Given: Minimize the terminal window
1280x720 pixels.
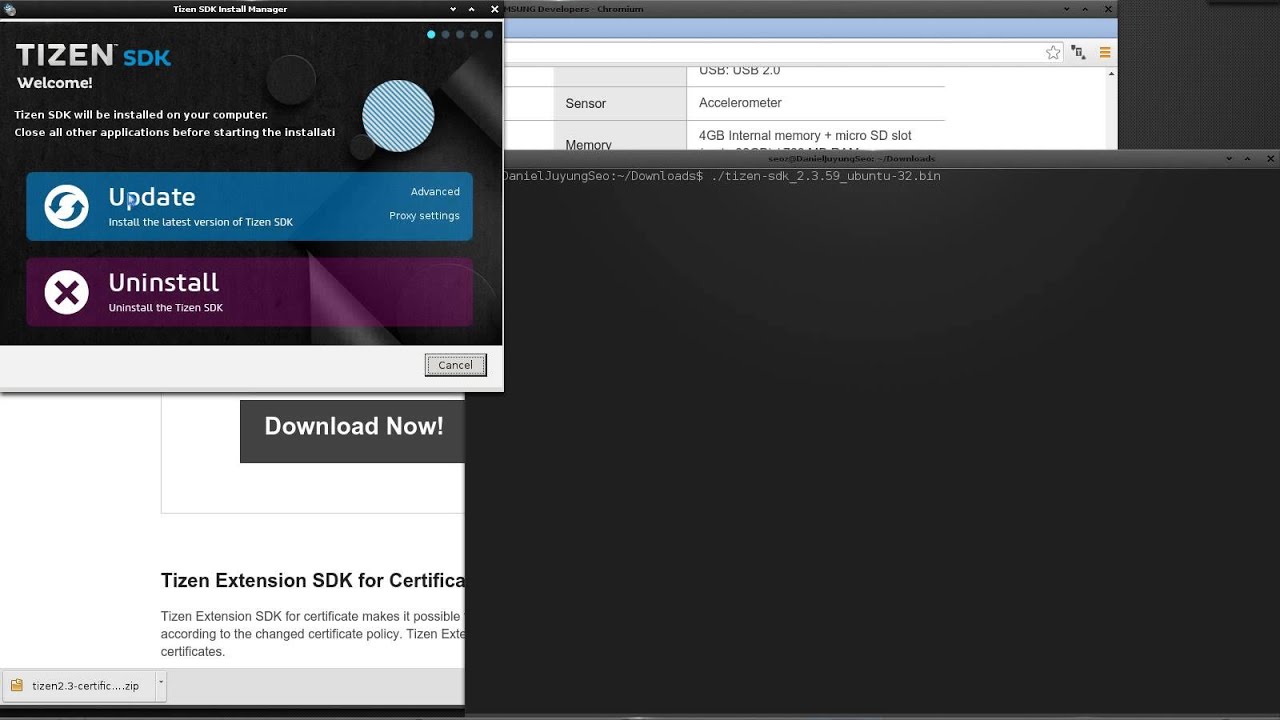Looking at the screenshot, I should point(1229,158).
